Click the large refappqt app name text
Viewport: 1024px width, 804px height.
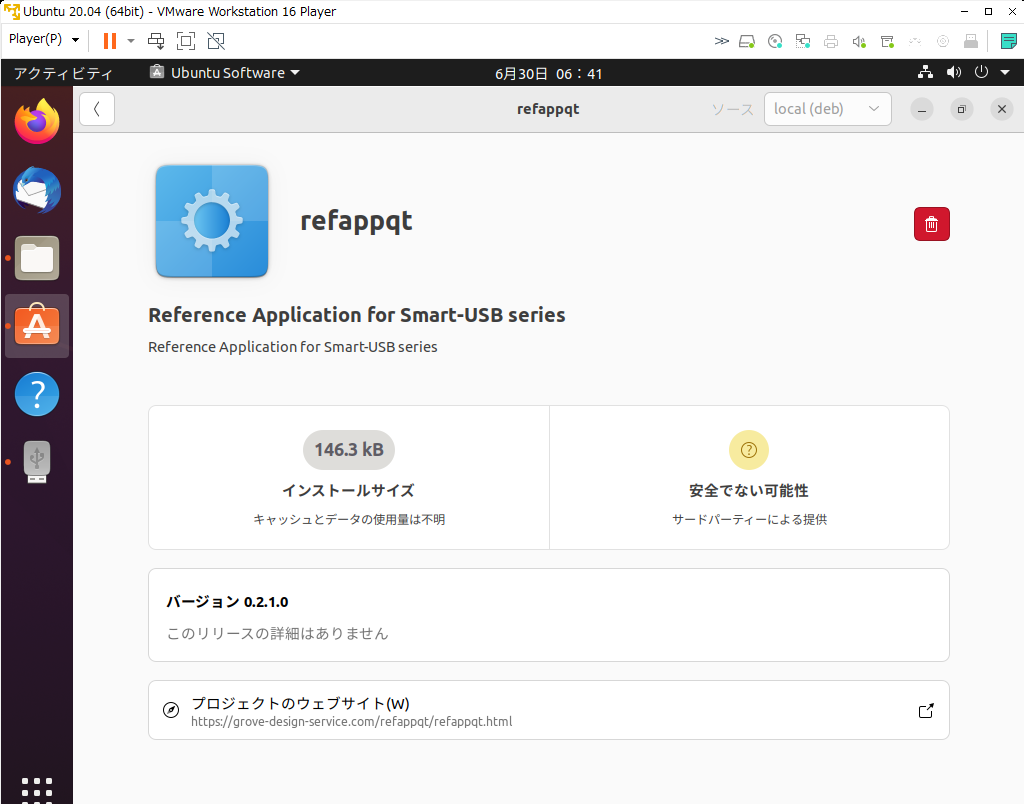click(356, 221)
